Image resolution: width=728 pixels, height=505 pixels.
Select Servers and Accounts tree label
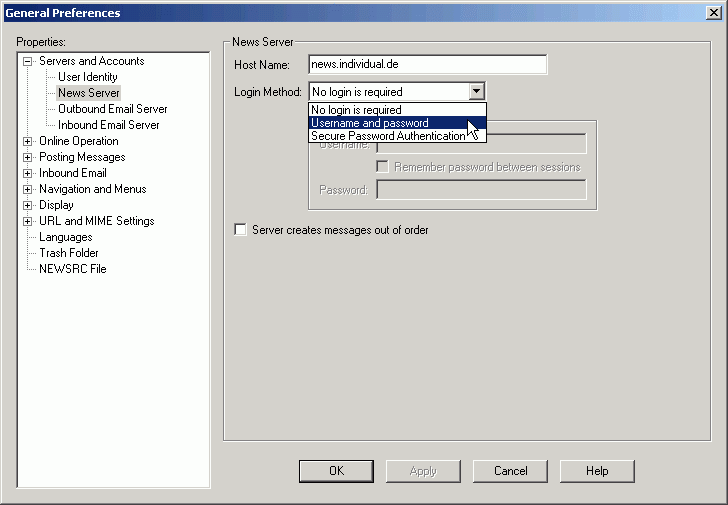point(91,61)
